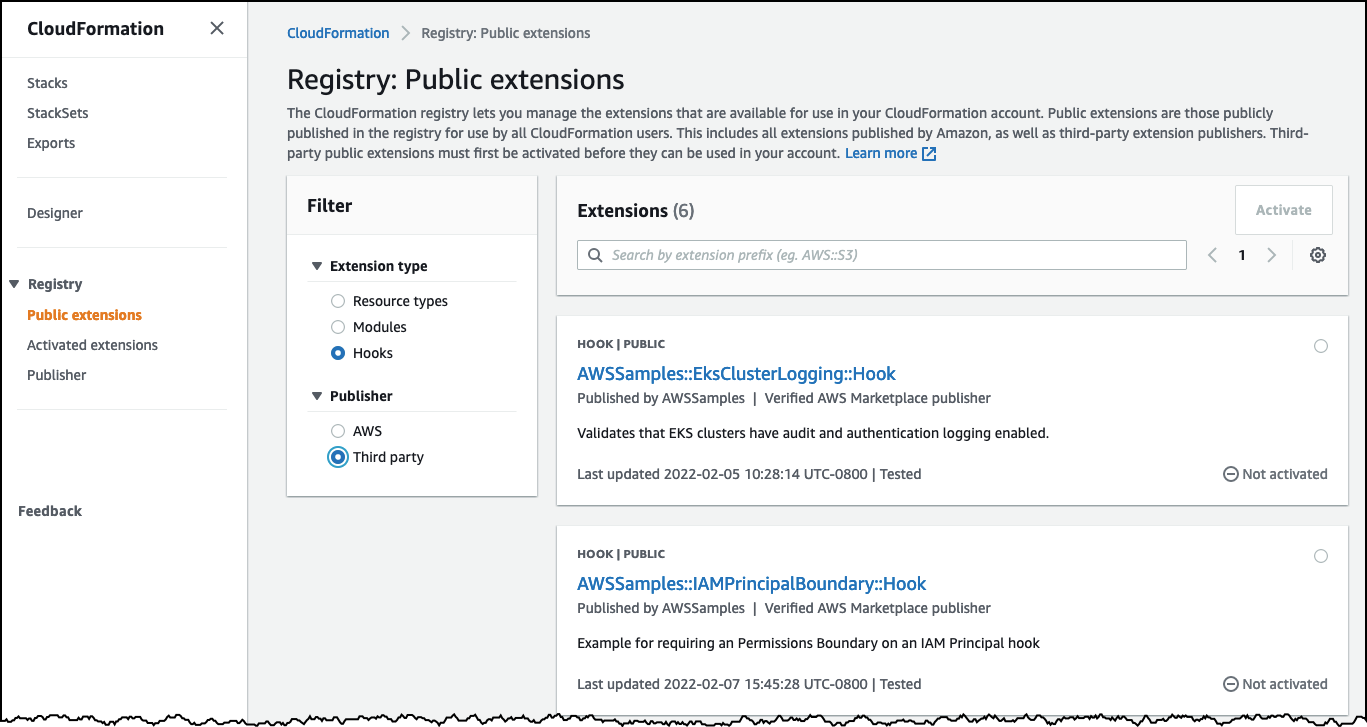Click the Registry: Public extensions page heading
The image size is (1367, 727).
[x=456, y=79]
